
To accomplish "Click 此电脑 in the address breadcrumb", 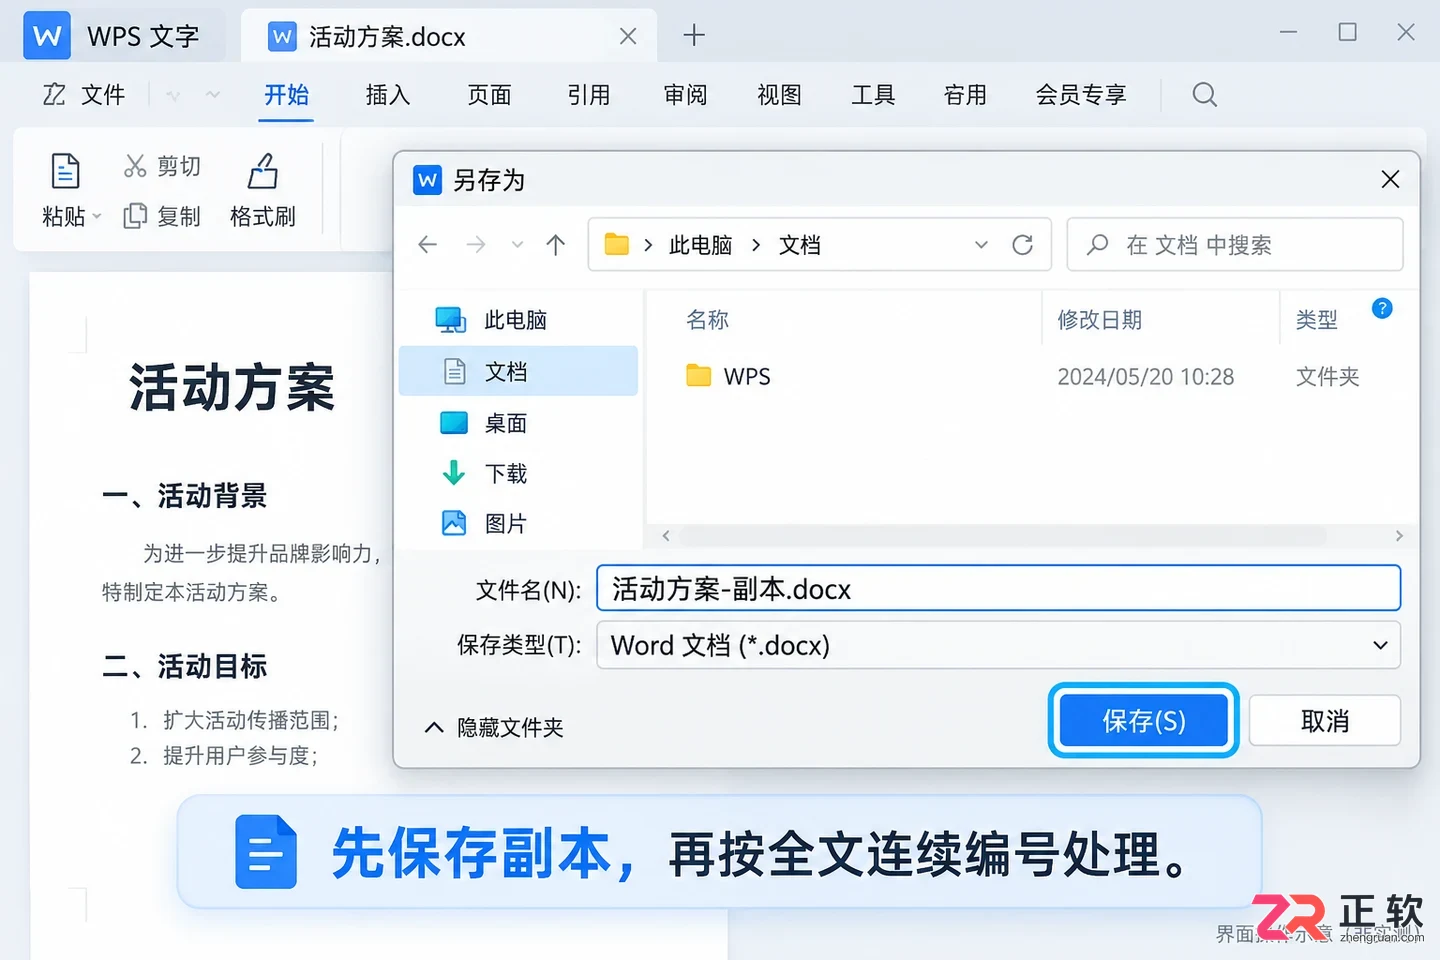I will [700, 245].
